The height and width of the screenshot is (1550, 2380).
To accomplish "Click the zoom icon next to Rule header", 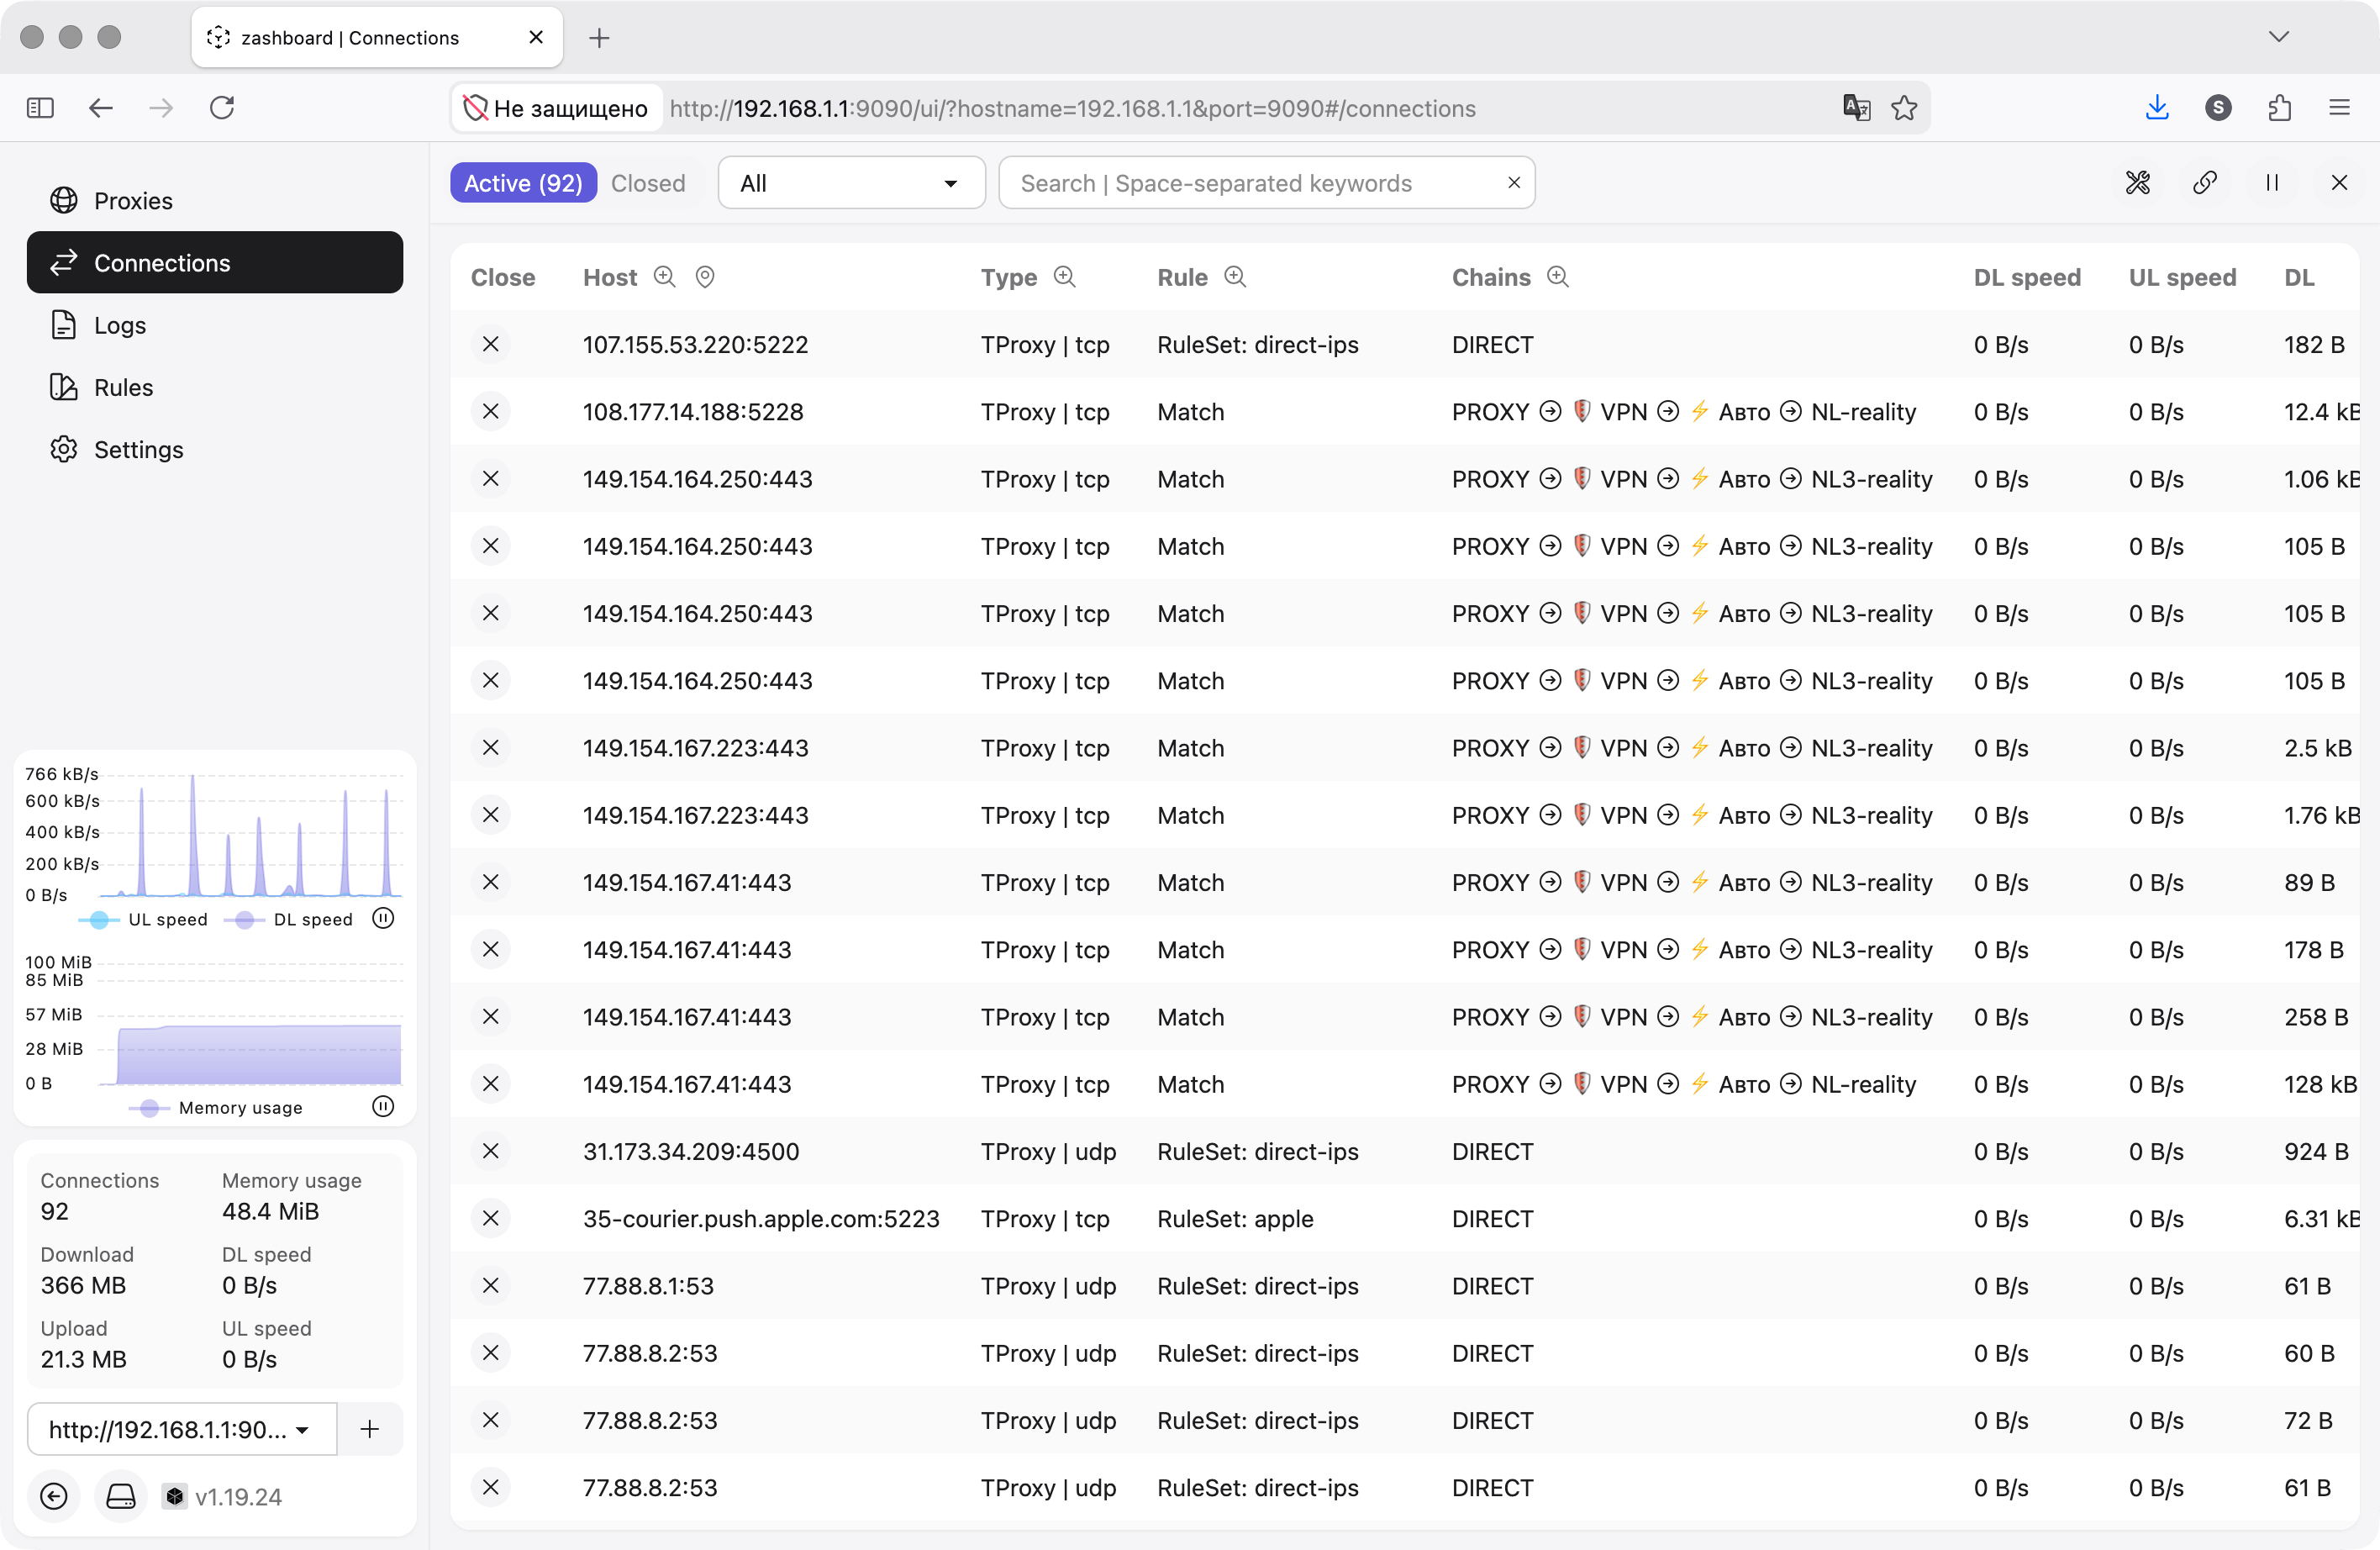I will point(1236,277).
